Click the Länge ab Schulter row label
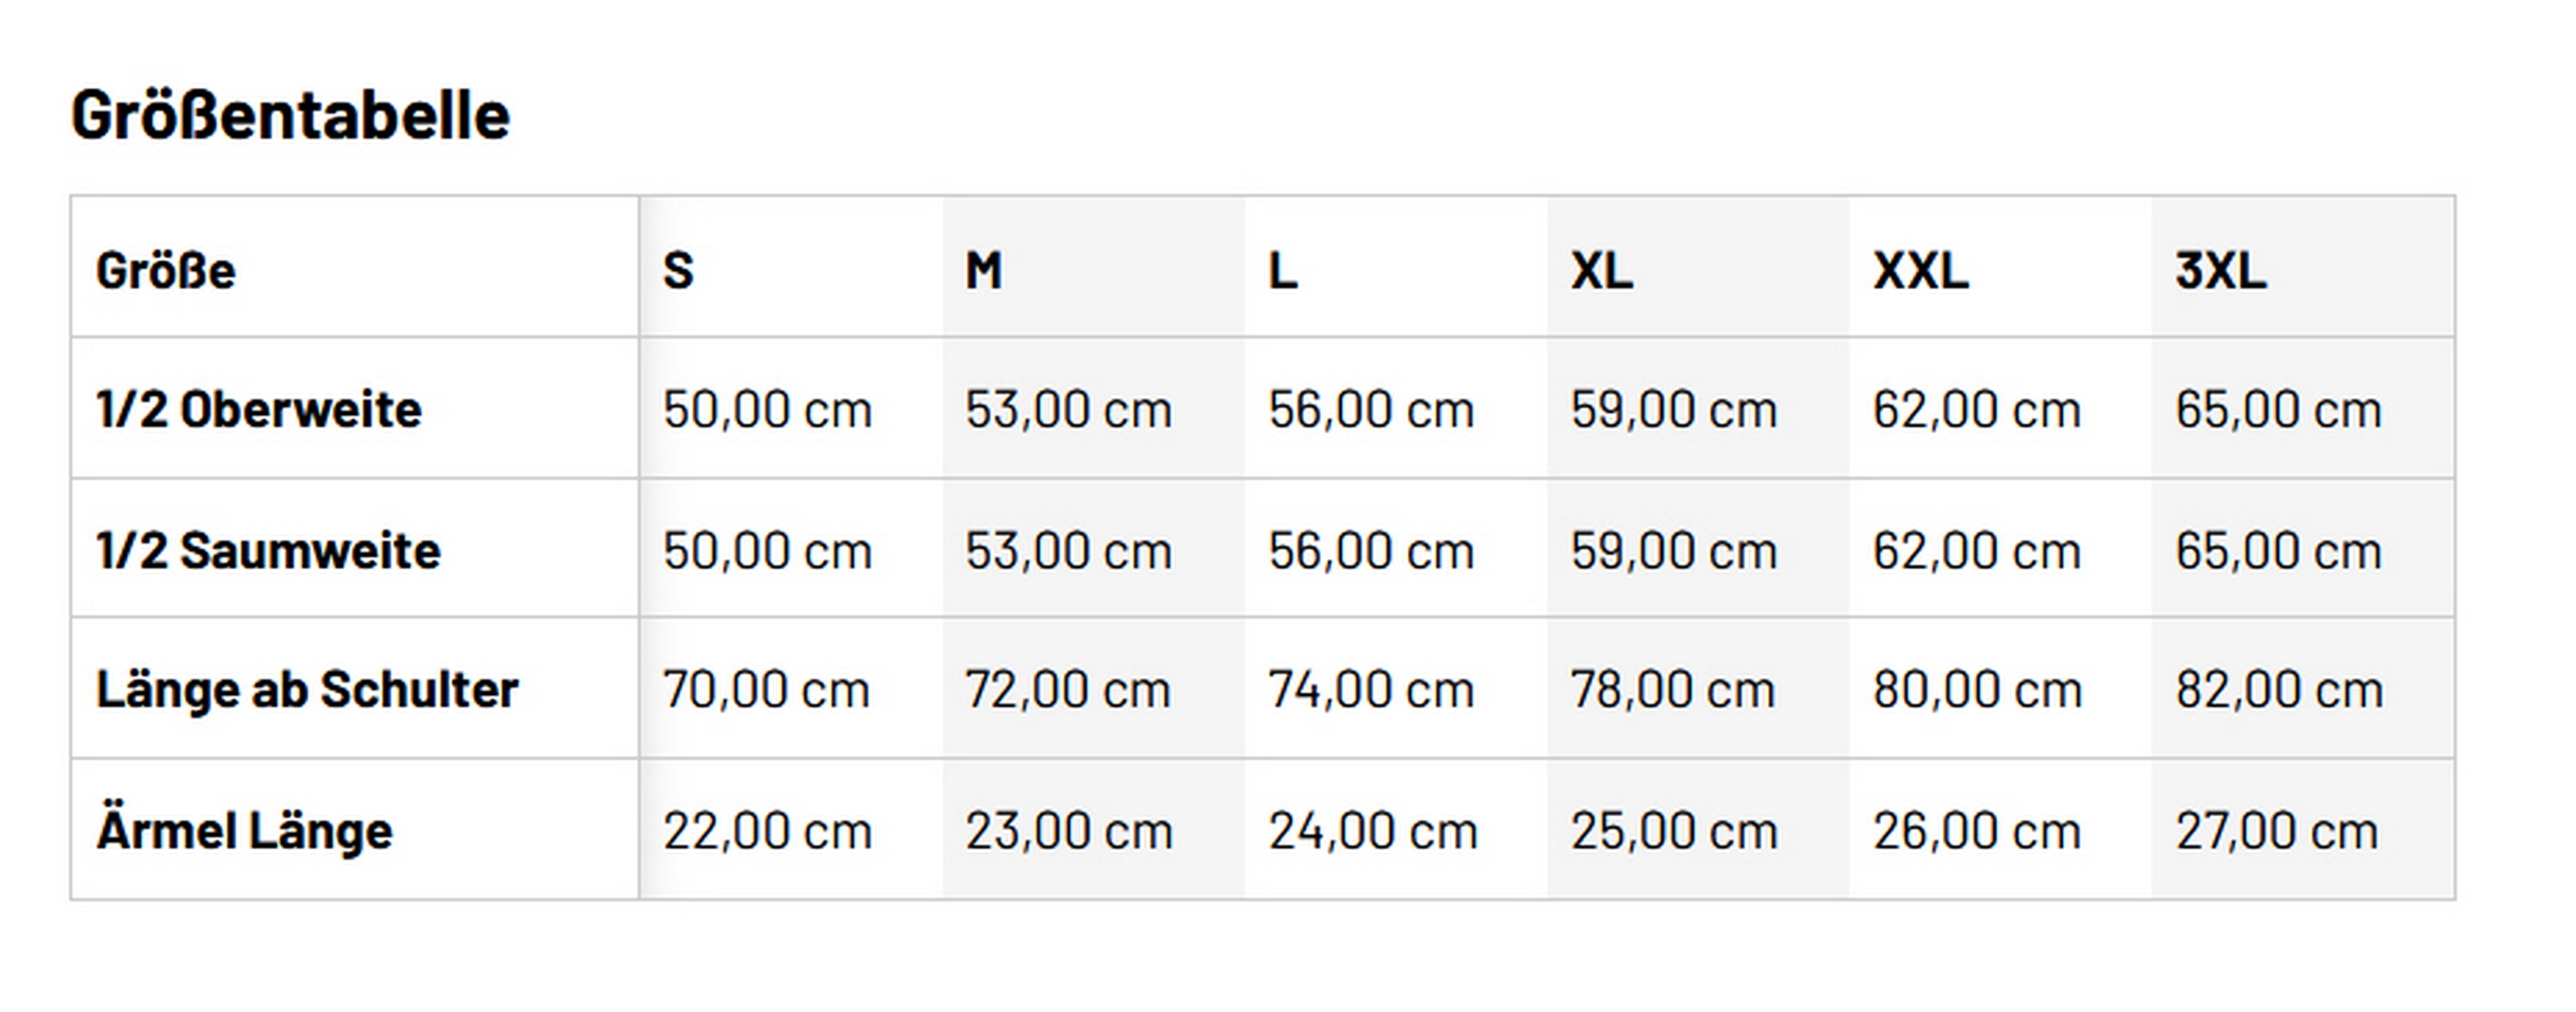This screenshot has height=1012, width=2576. [x=307, y=689]
